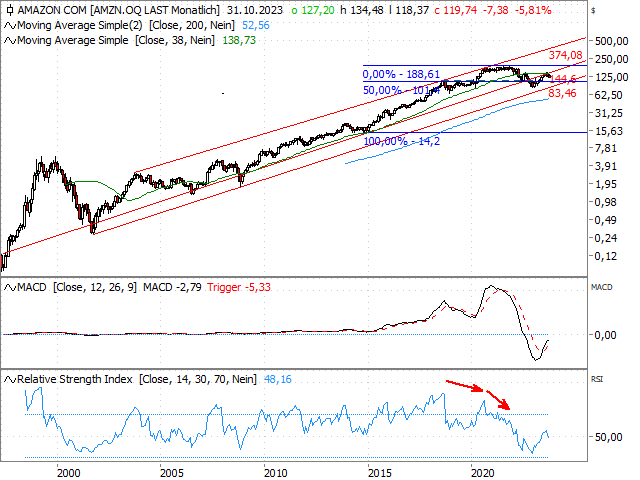Click the 2005 year label on time axis

pyautogui.click(x=172, y=473)
